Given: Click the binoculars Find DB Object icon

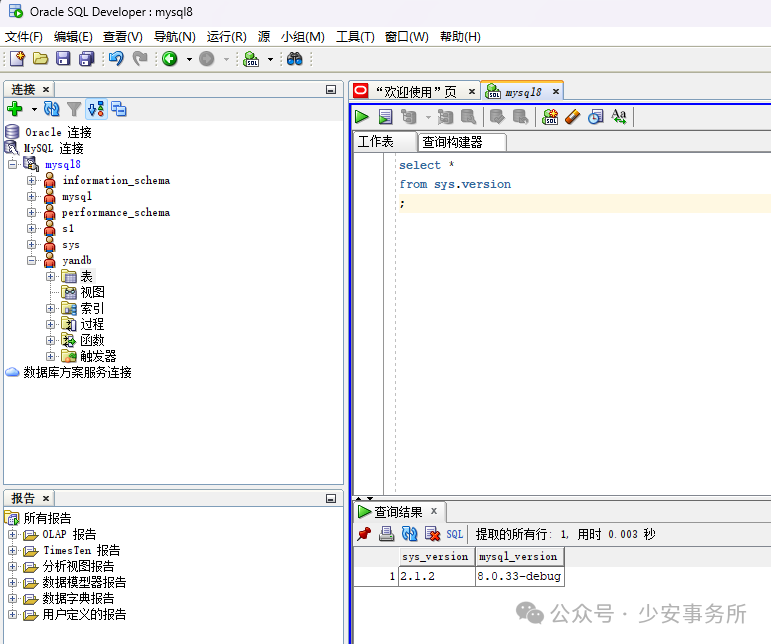Looking at the screenshot, I should point(295,59).
